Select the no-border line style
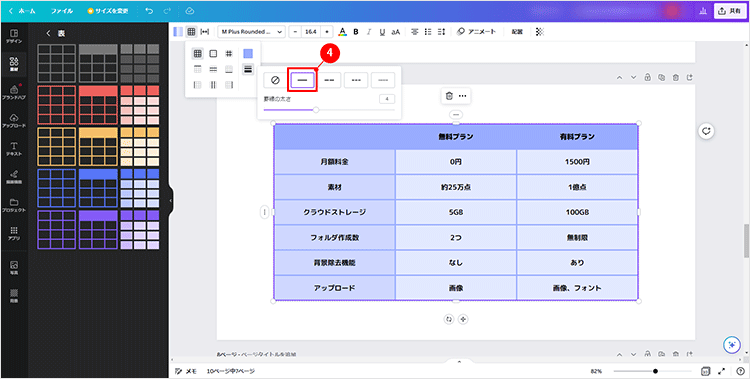Screen dimensions: 750x379 click(275, 80)
